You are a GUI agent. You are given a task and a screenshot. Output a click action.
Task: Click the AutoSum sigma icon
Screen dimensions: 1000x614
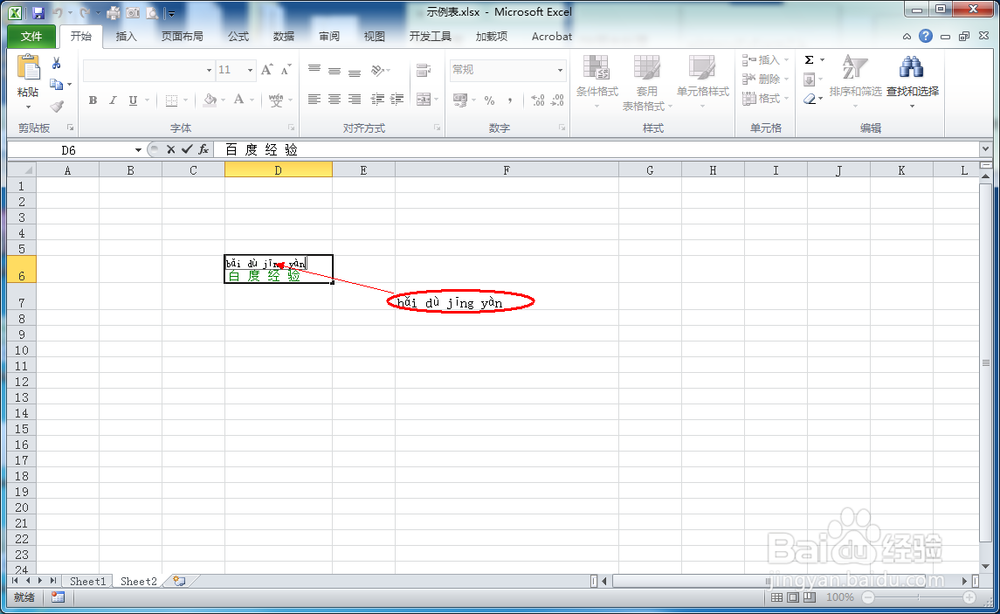pyautogui.click(x=809, y=60)
